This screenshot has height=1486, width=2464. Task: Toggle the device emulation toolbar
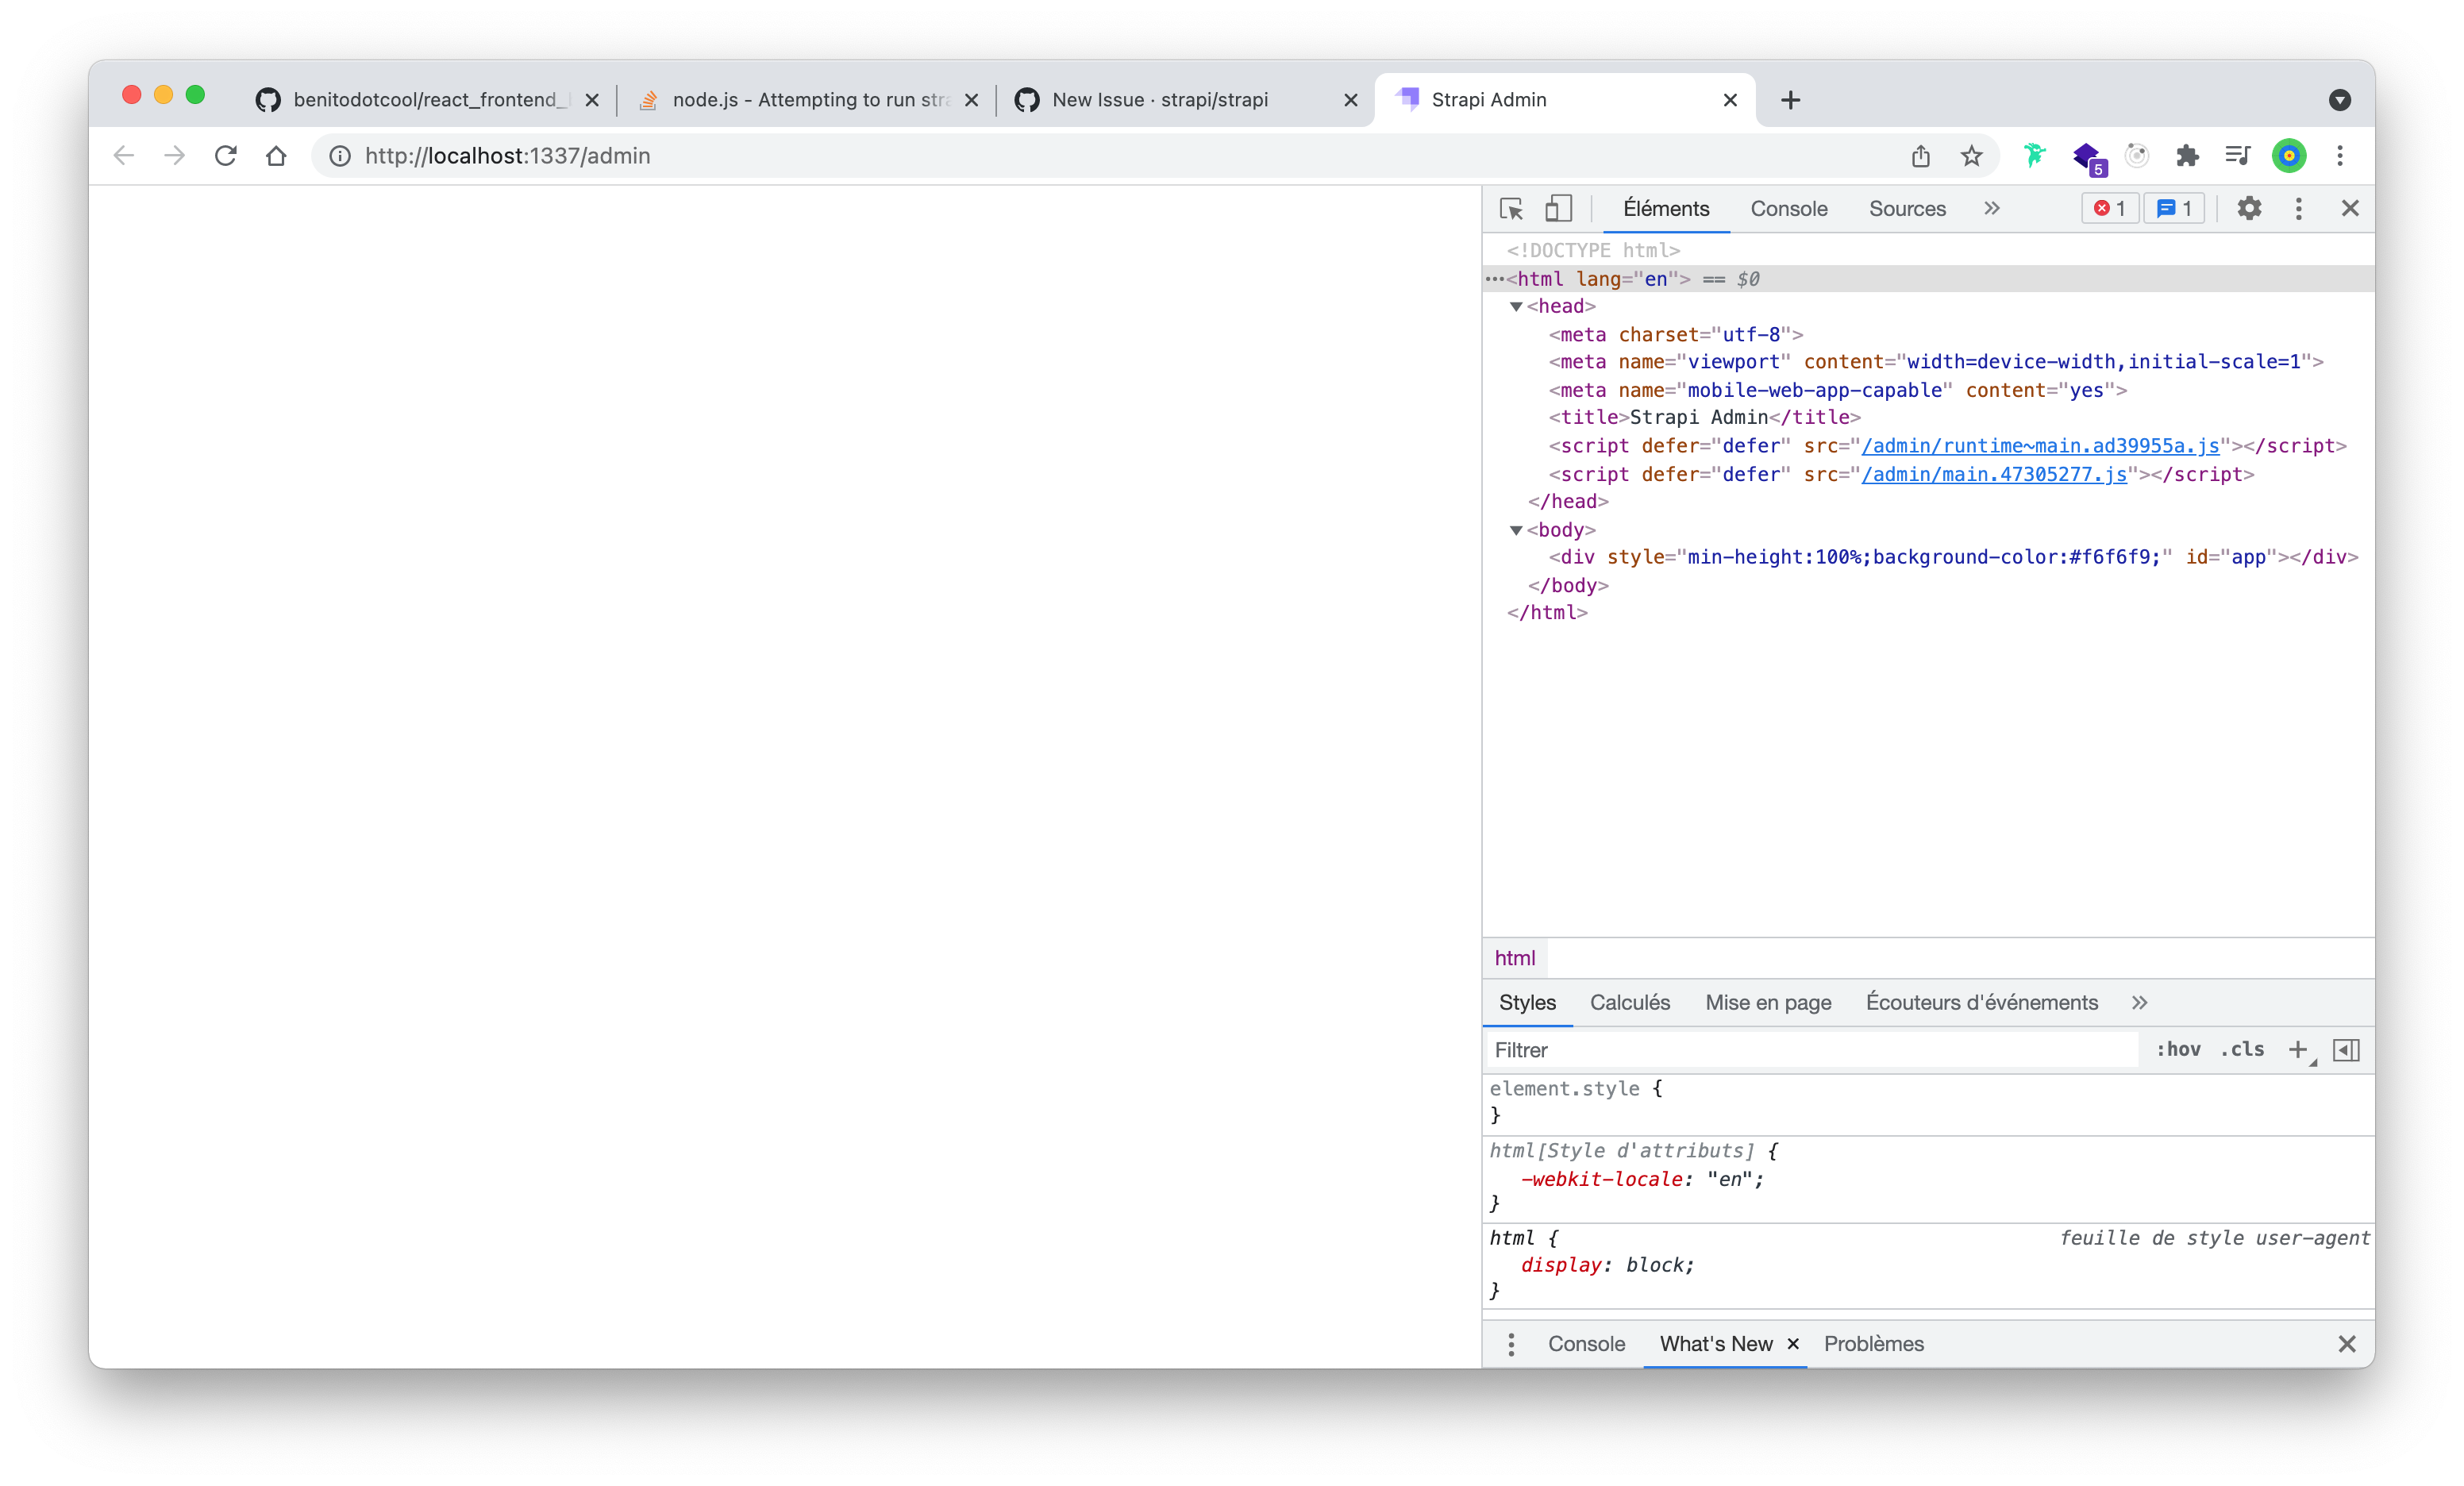click(x=1557, y=208)
